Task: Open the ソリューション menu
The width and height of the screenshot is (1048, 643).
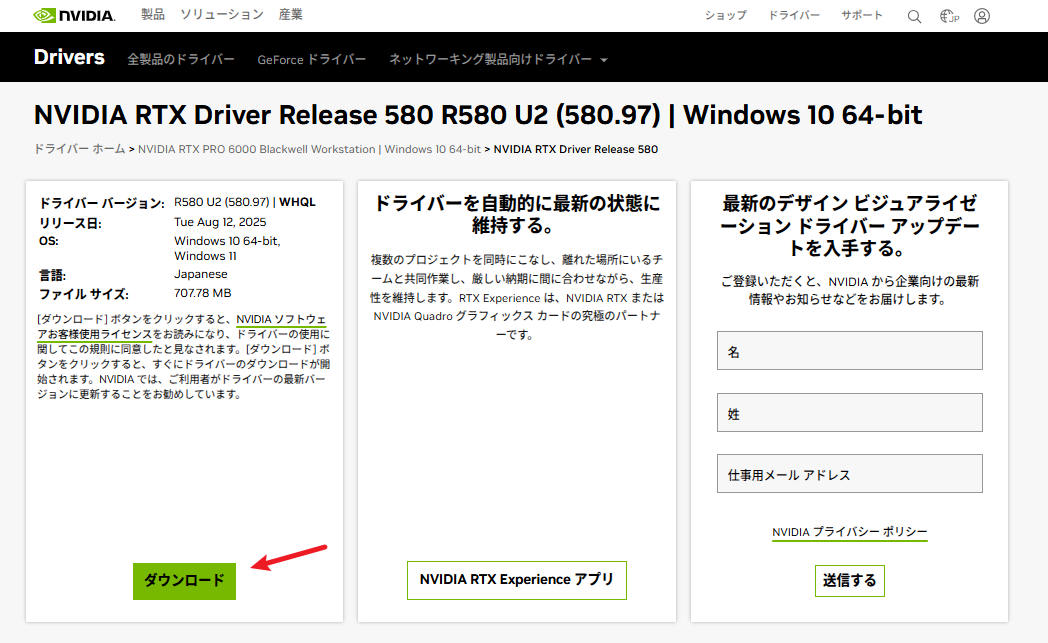Action: click(x=222, y=15)
